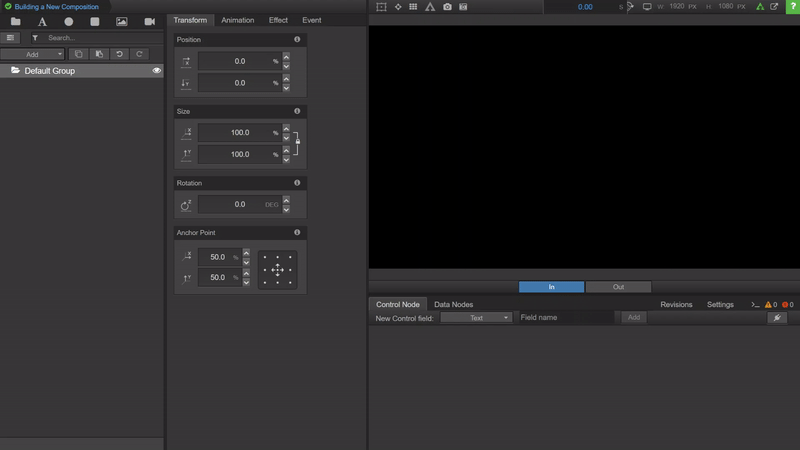The image size is (800, 450).
Task: Click the undo arrow in layer toolbar
Action: click(120, 54)
